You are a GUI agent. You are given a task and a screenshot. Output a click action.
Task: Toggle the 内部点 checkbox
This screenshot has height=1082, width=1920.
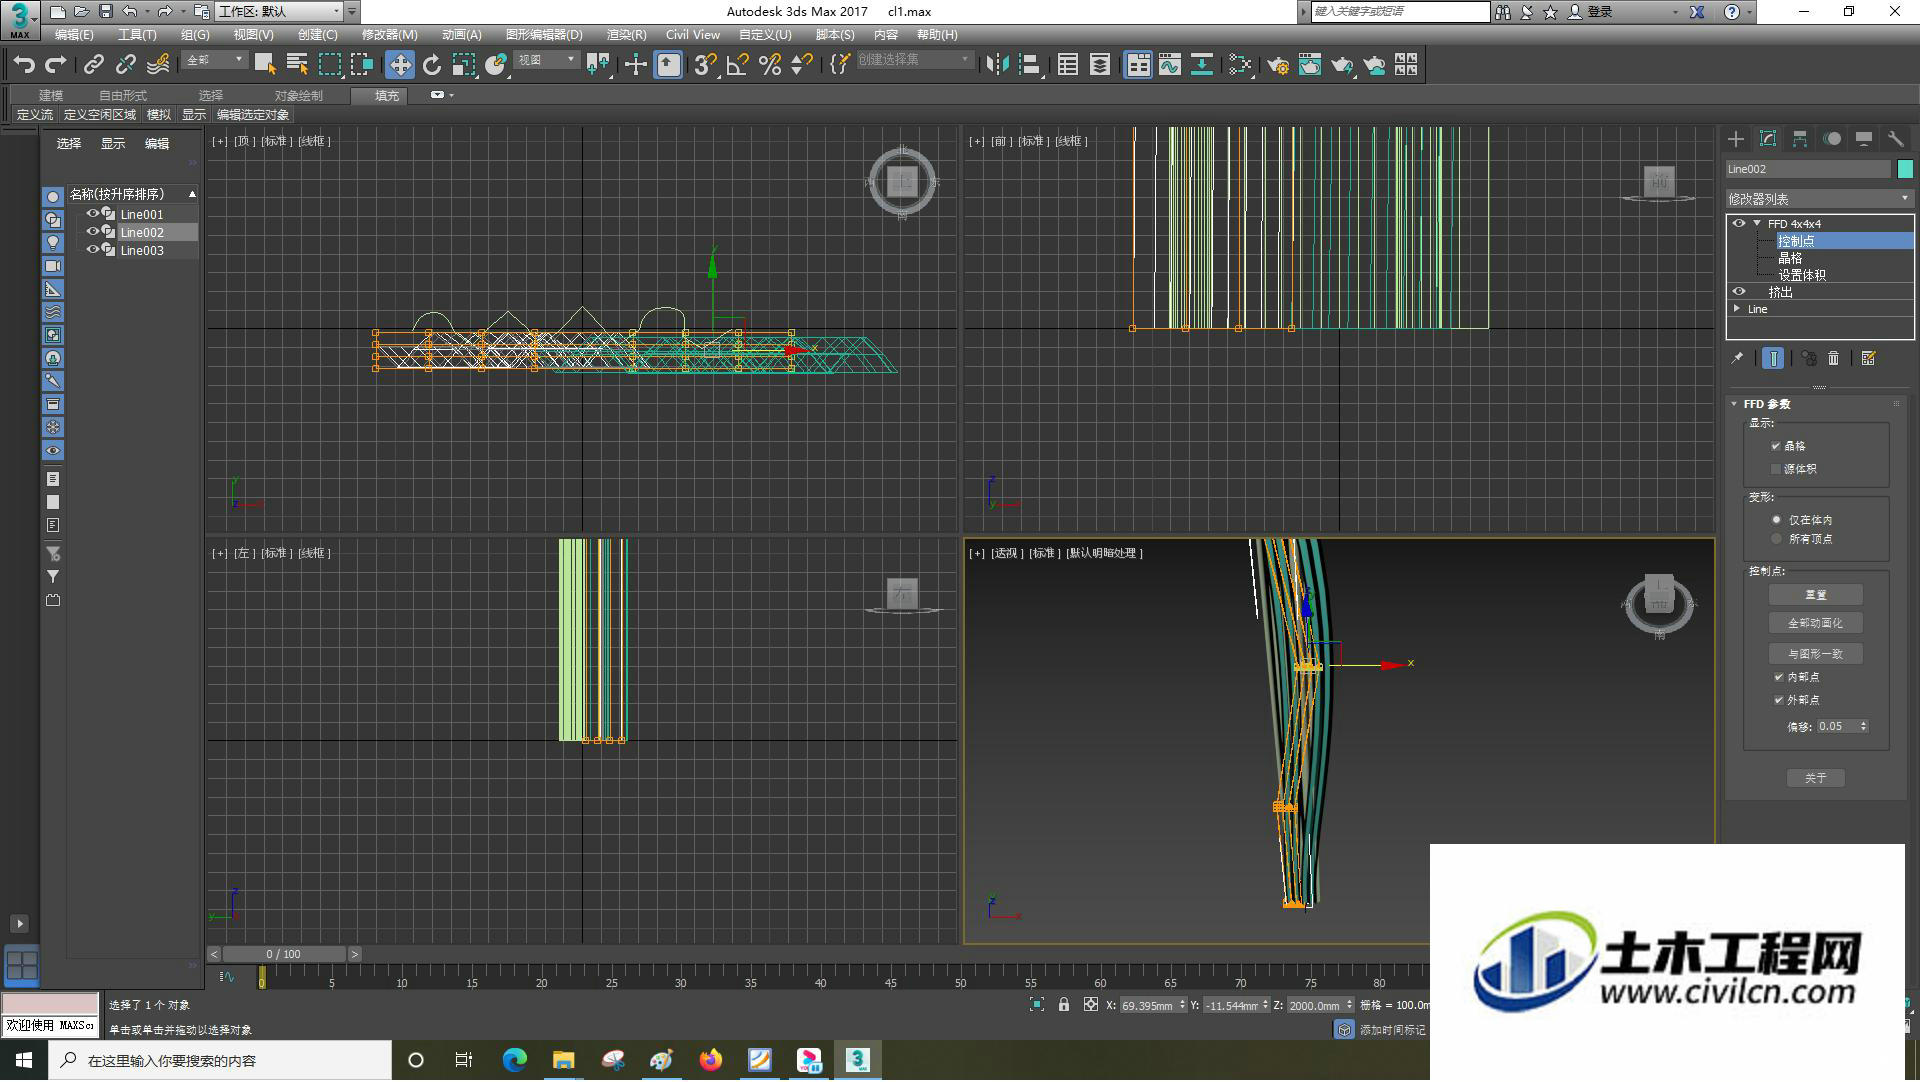[x=1779, y=677]
